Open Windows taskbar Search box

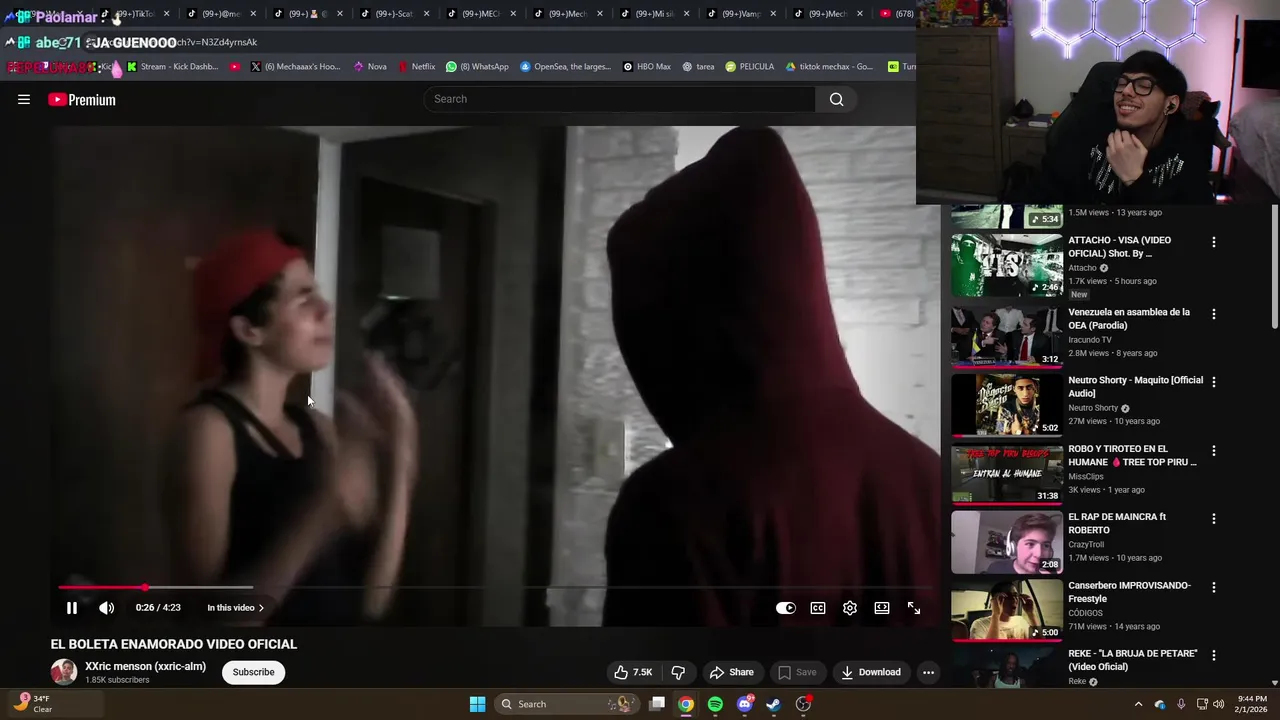[567, 704]
